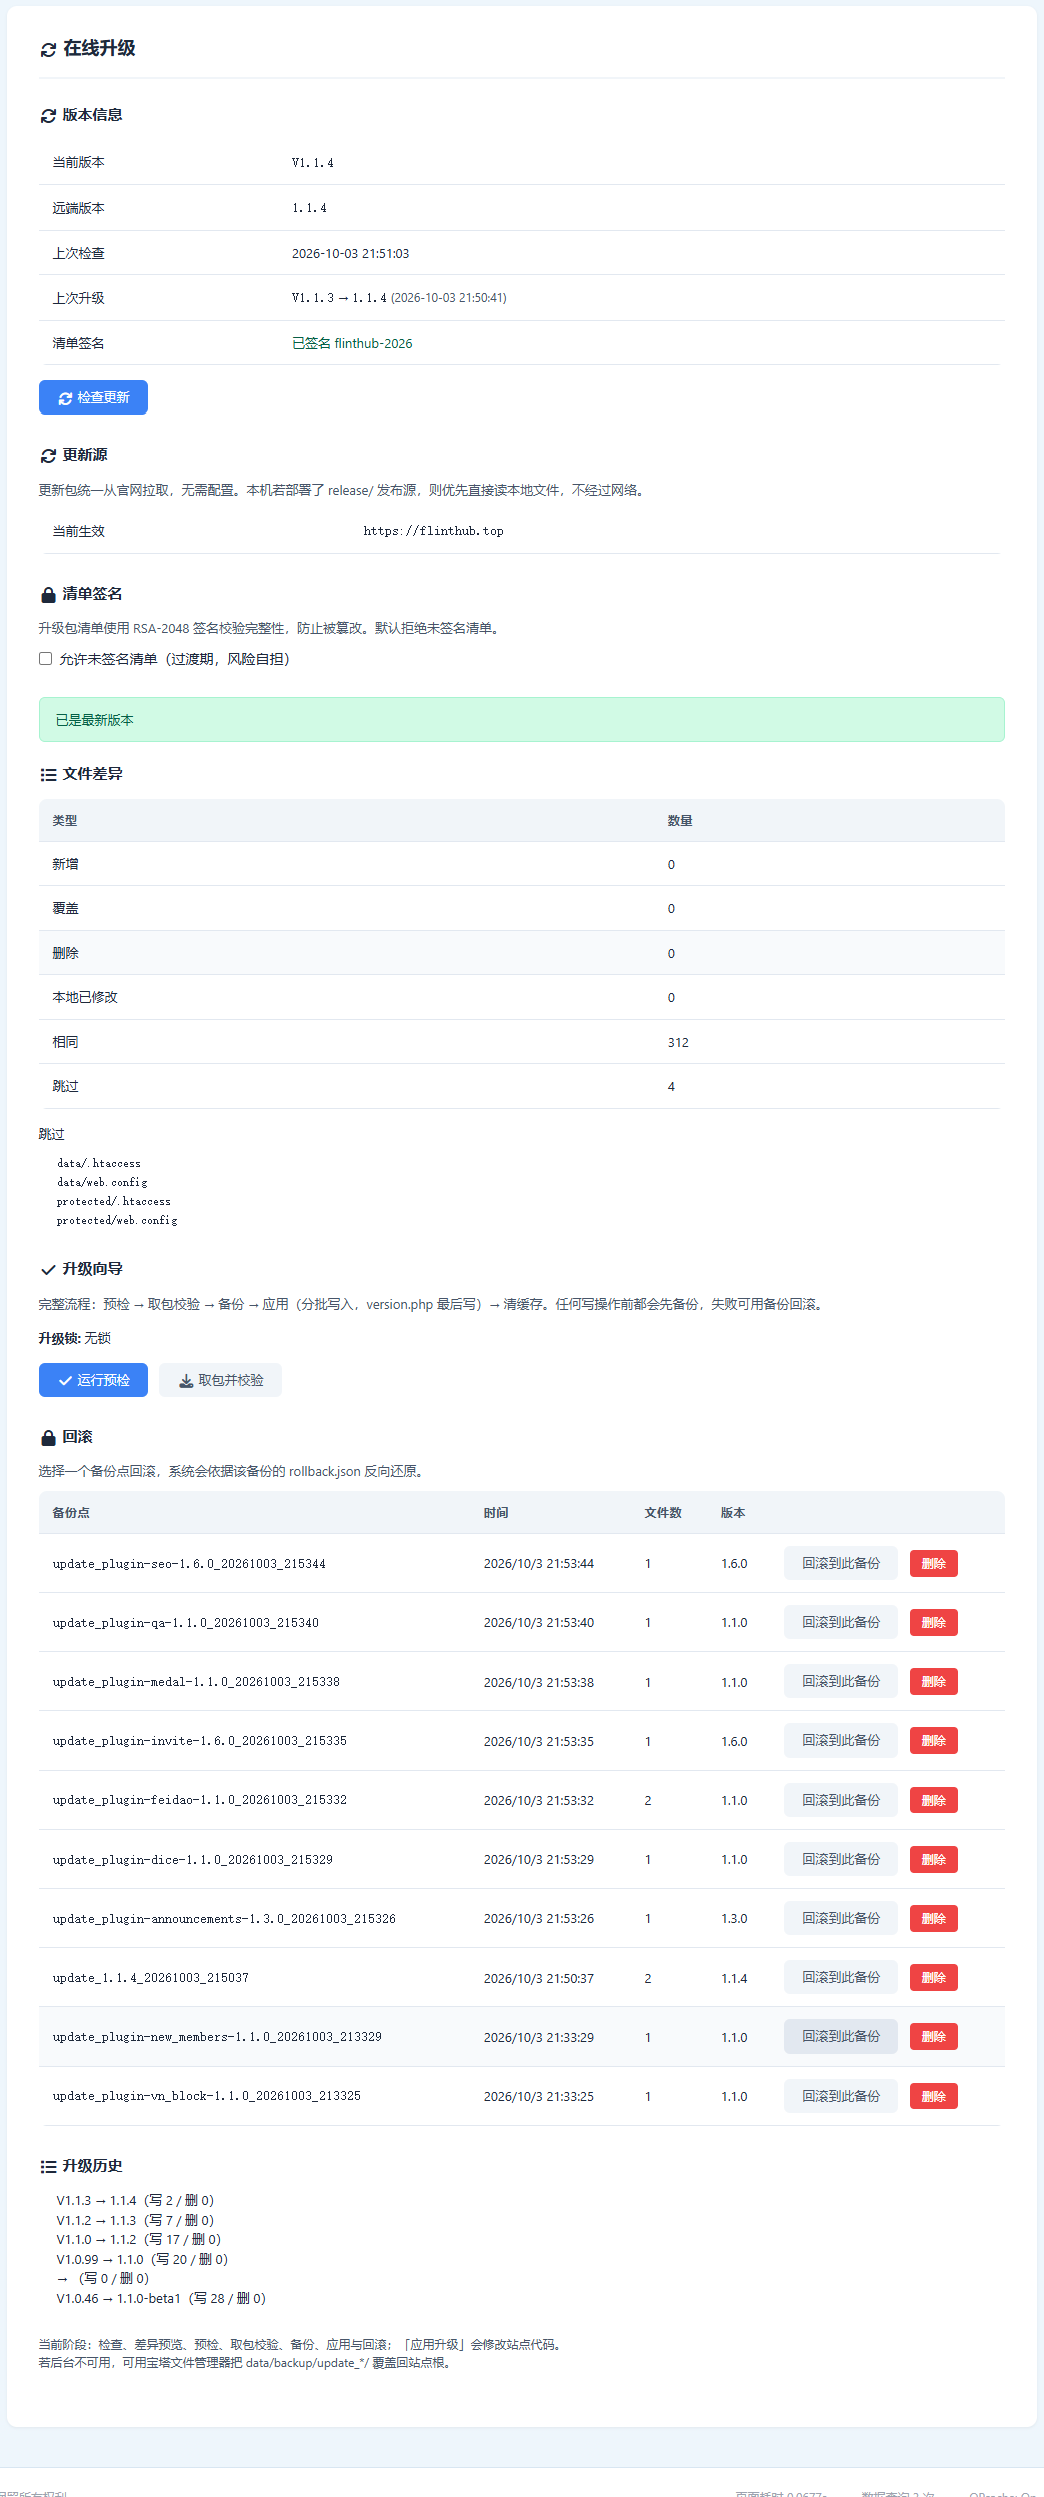
Task: Roll back to update_plugin-seo-1.6.0 backup
Action: (x=841, y=1563)
